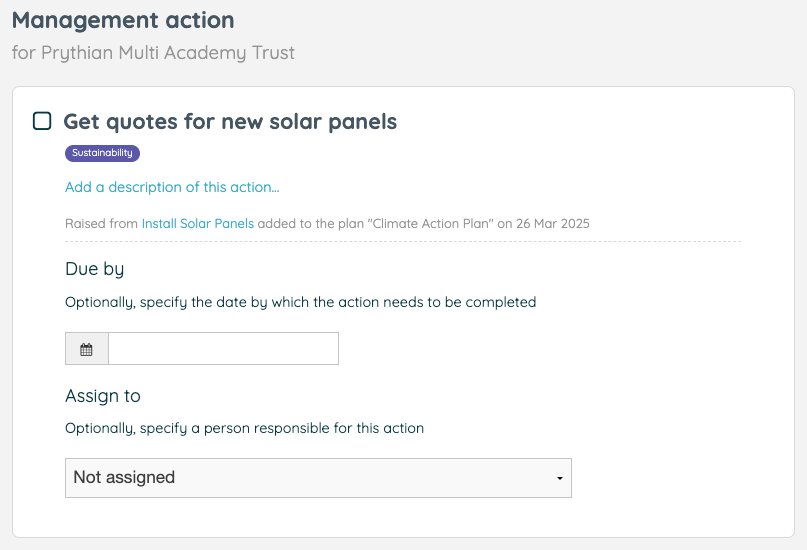Click the small caret arrow in Assign to select
The height and width of the screenshot is (550, 807).
pyautogui.click(x=559, y=478)
